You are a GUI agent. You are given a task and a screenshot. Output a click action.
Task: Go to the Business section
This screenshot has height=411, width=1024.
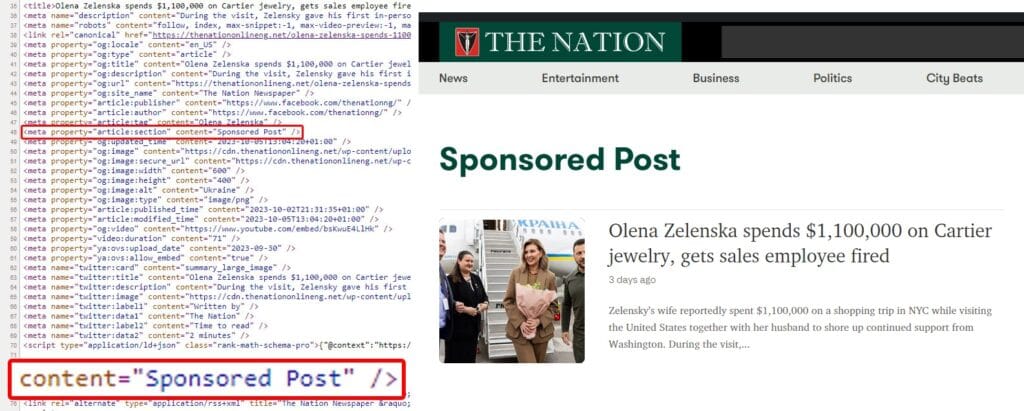(x=716, y=78)
